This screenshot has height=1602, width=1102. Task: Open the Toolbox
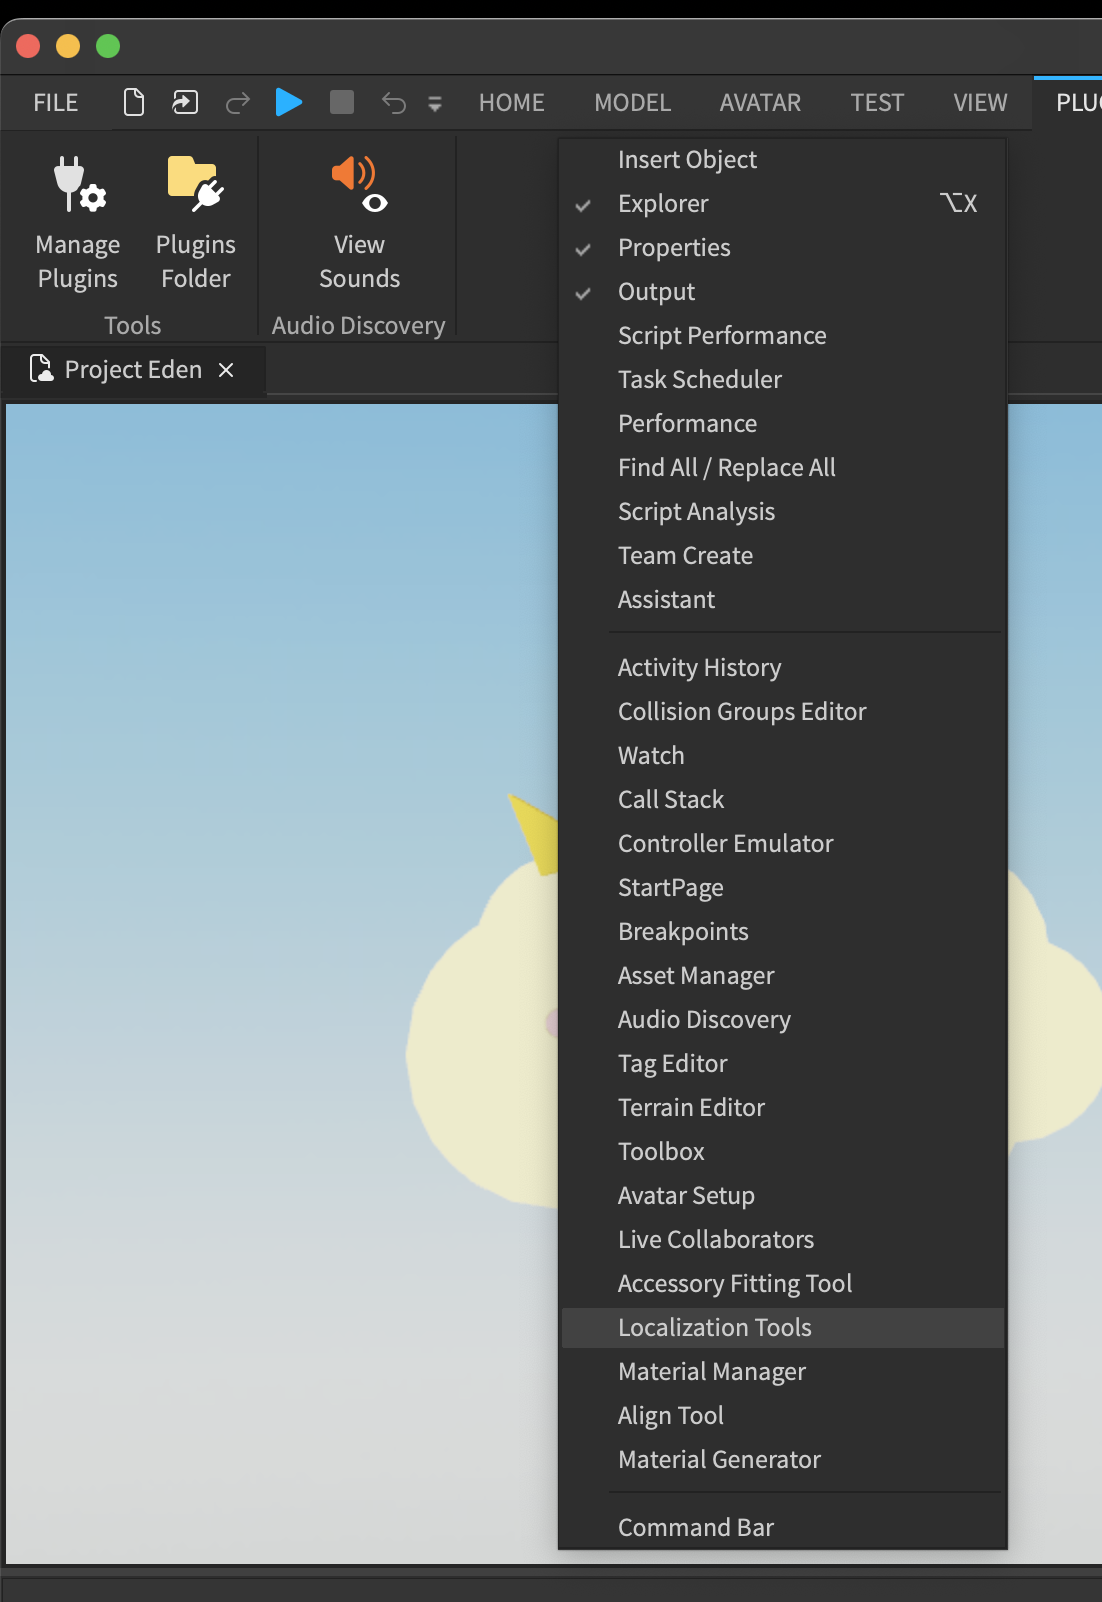point(783,1152)
